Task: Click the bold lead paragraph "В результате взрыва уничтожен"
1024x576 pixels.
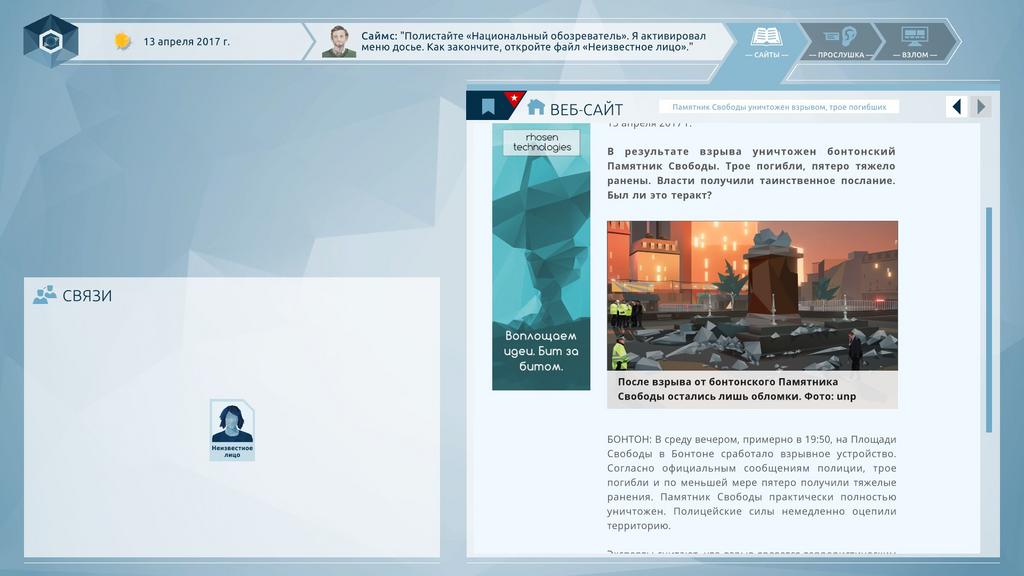Action: [751, 173]
